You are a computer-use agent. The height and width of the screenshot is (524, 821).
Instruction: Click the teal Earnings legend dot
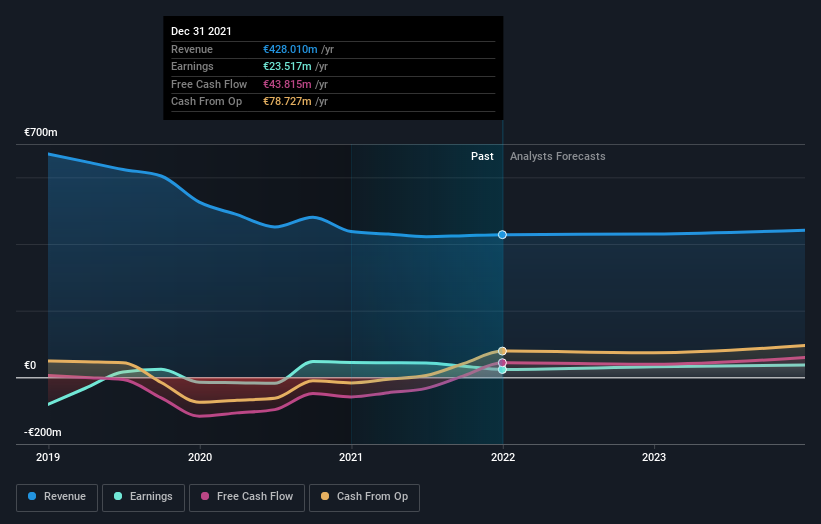pos(118,496)
